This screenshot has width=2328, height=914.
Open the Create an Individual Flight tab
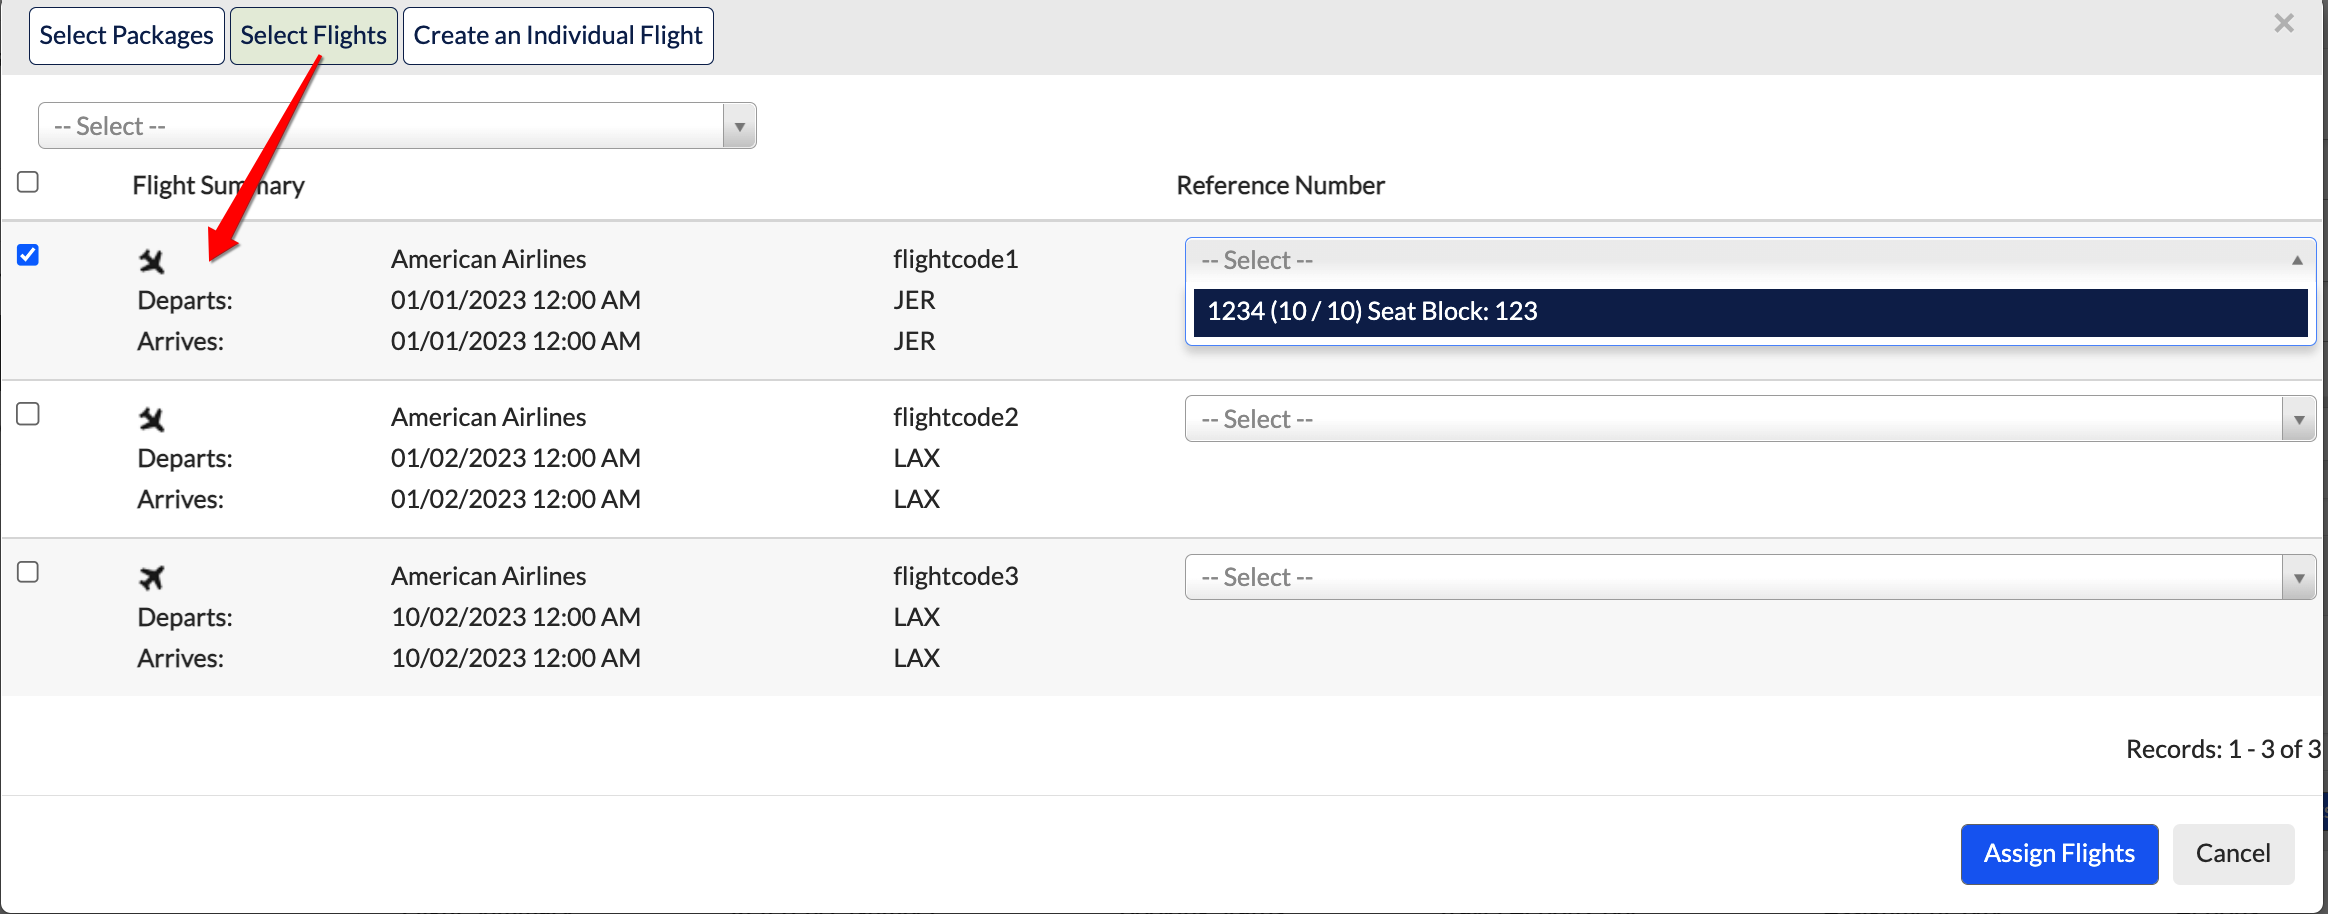pyautogui.click(x=558, y=36)
